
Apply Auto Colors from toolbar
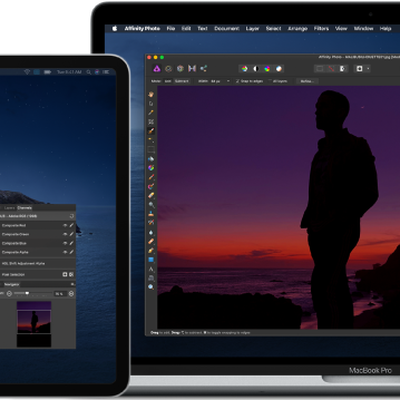267,69
